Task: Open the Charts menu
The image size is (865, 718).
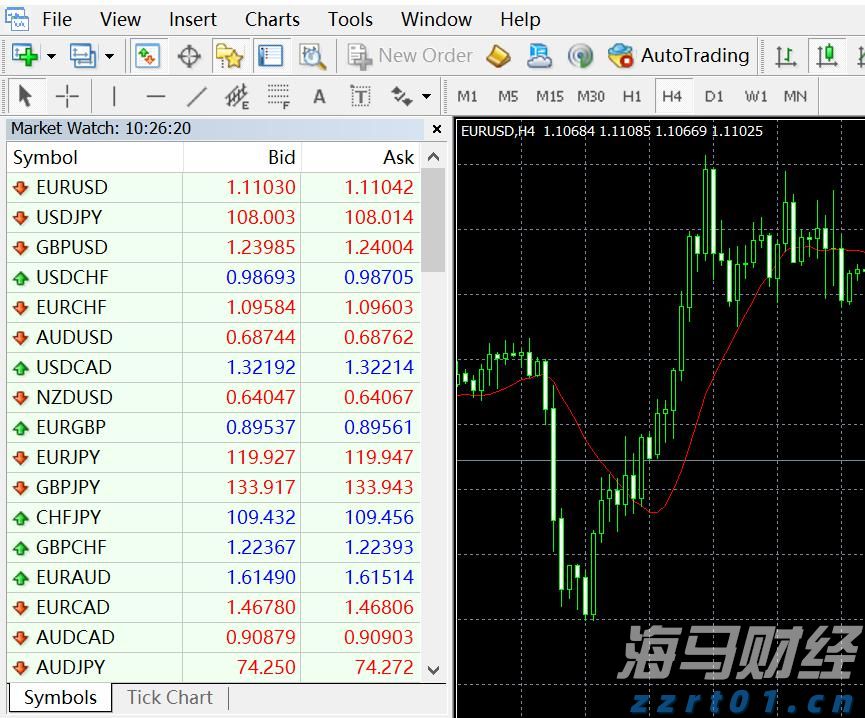Action: click(272, 19)
